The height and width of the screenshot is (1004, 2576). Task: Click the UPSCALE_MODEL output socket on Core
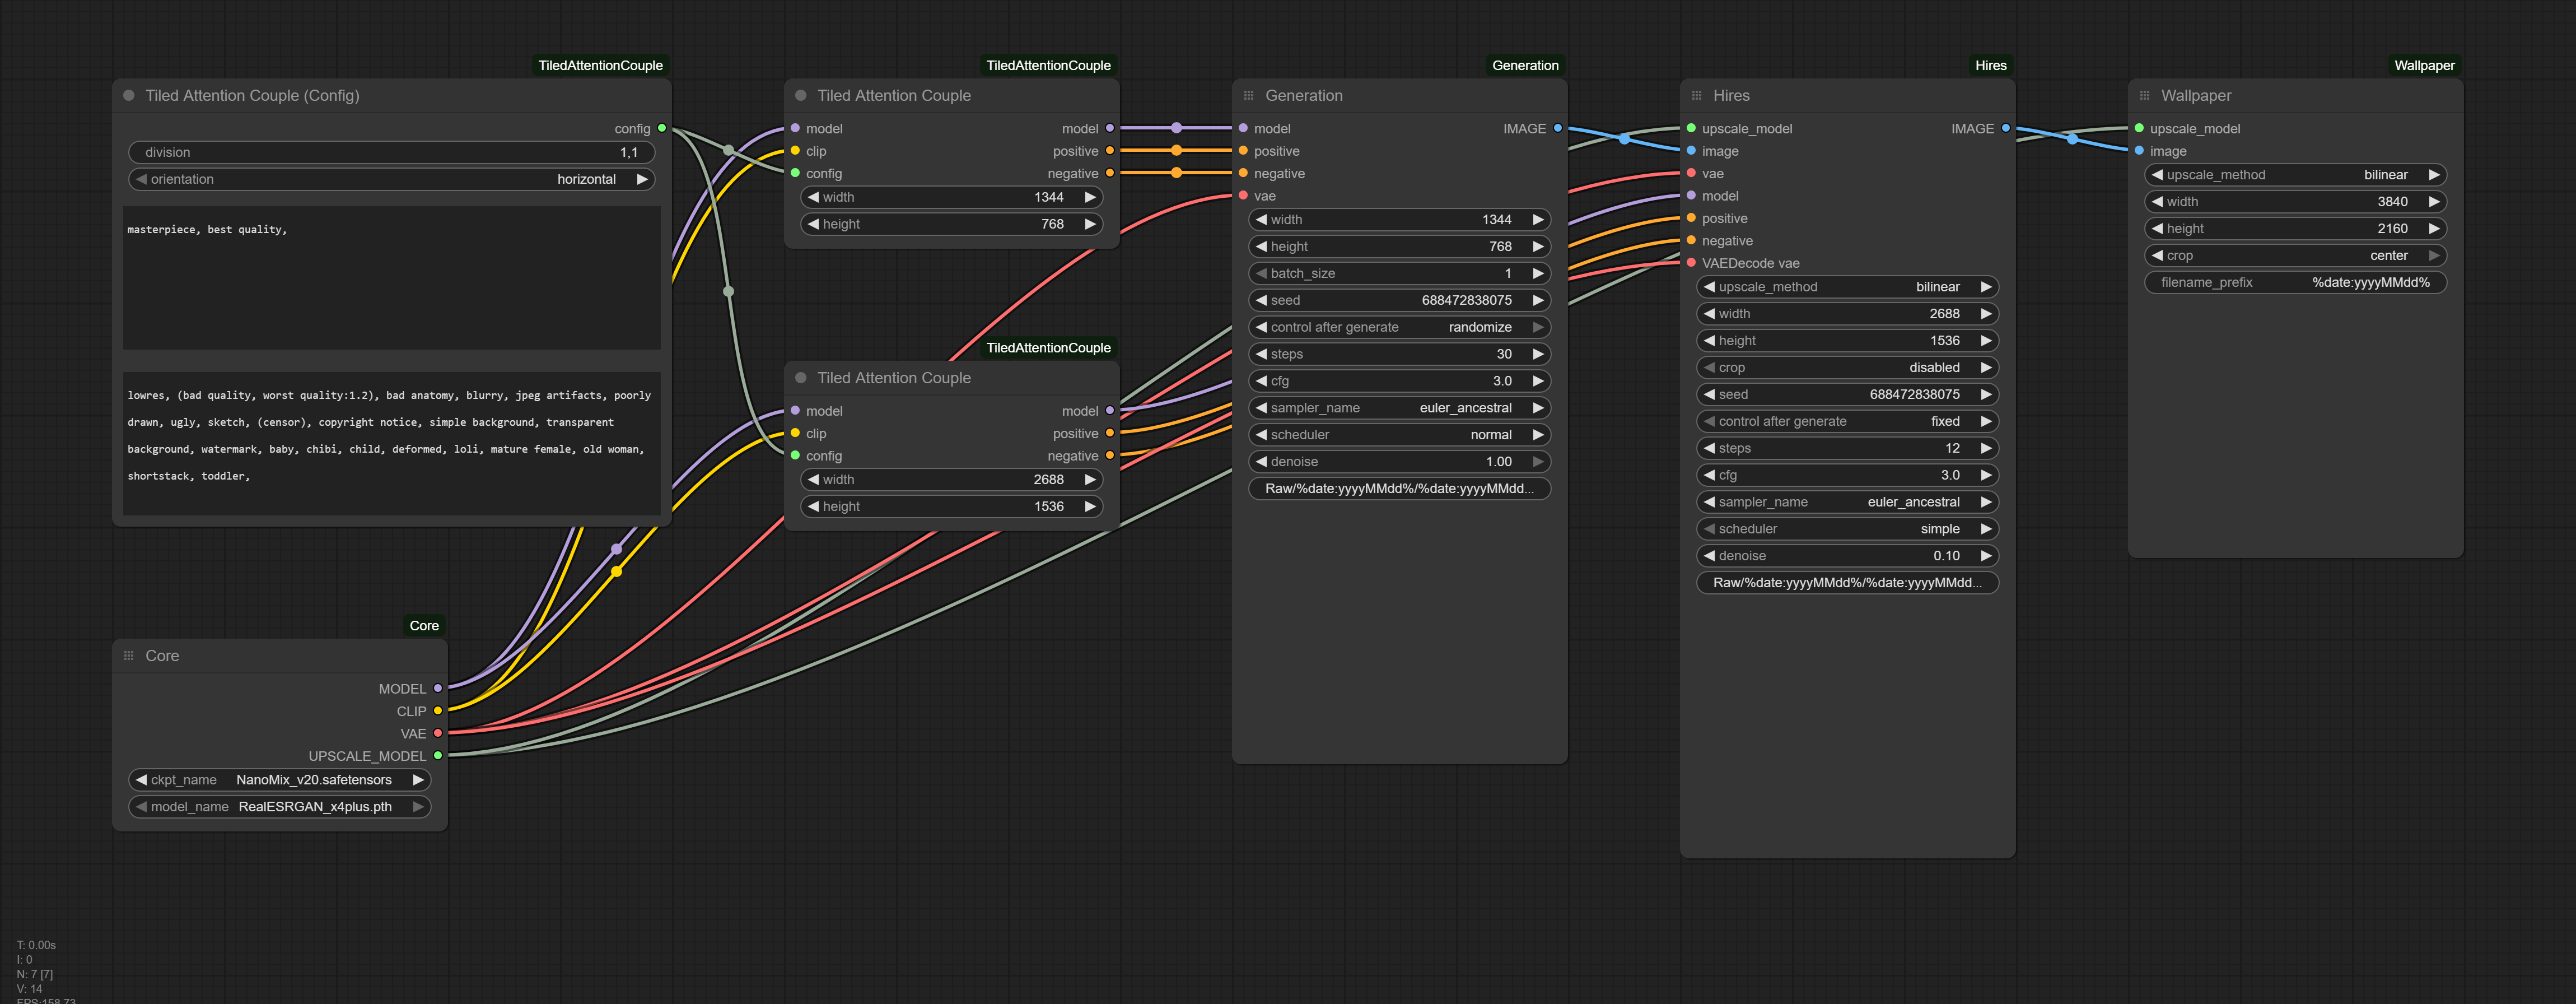click(437, 755)
